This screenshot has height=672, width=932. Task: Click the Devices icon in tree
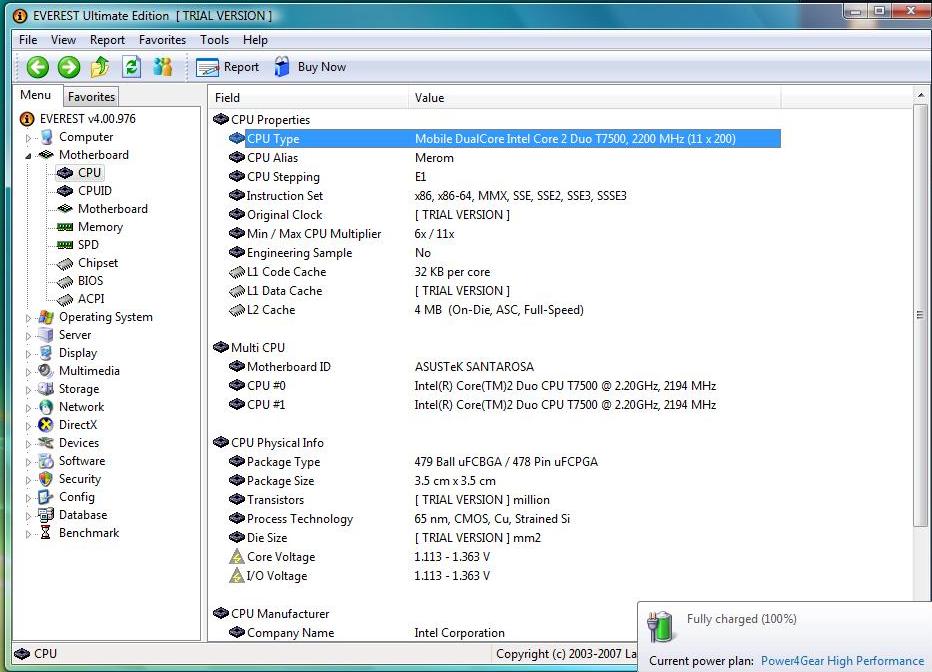coord(45,443)
